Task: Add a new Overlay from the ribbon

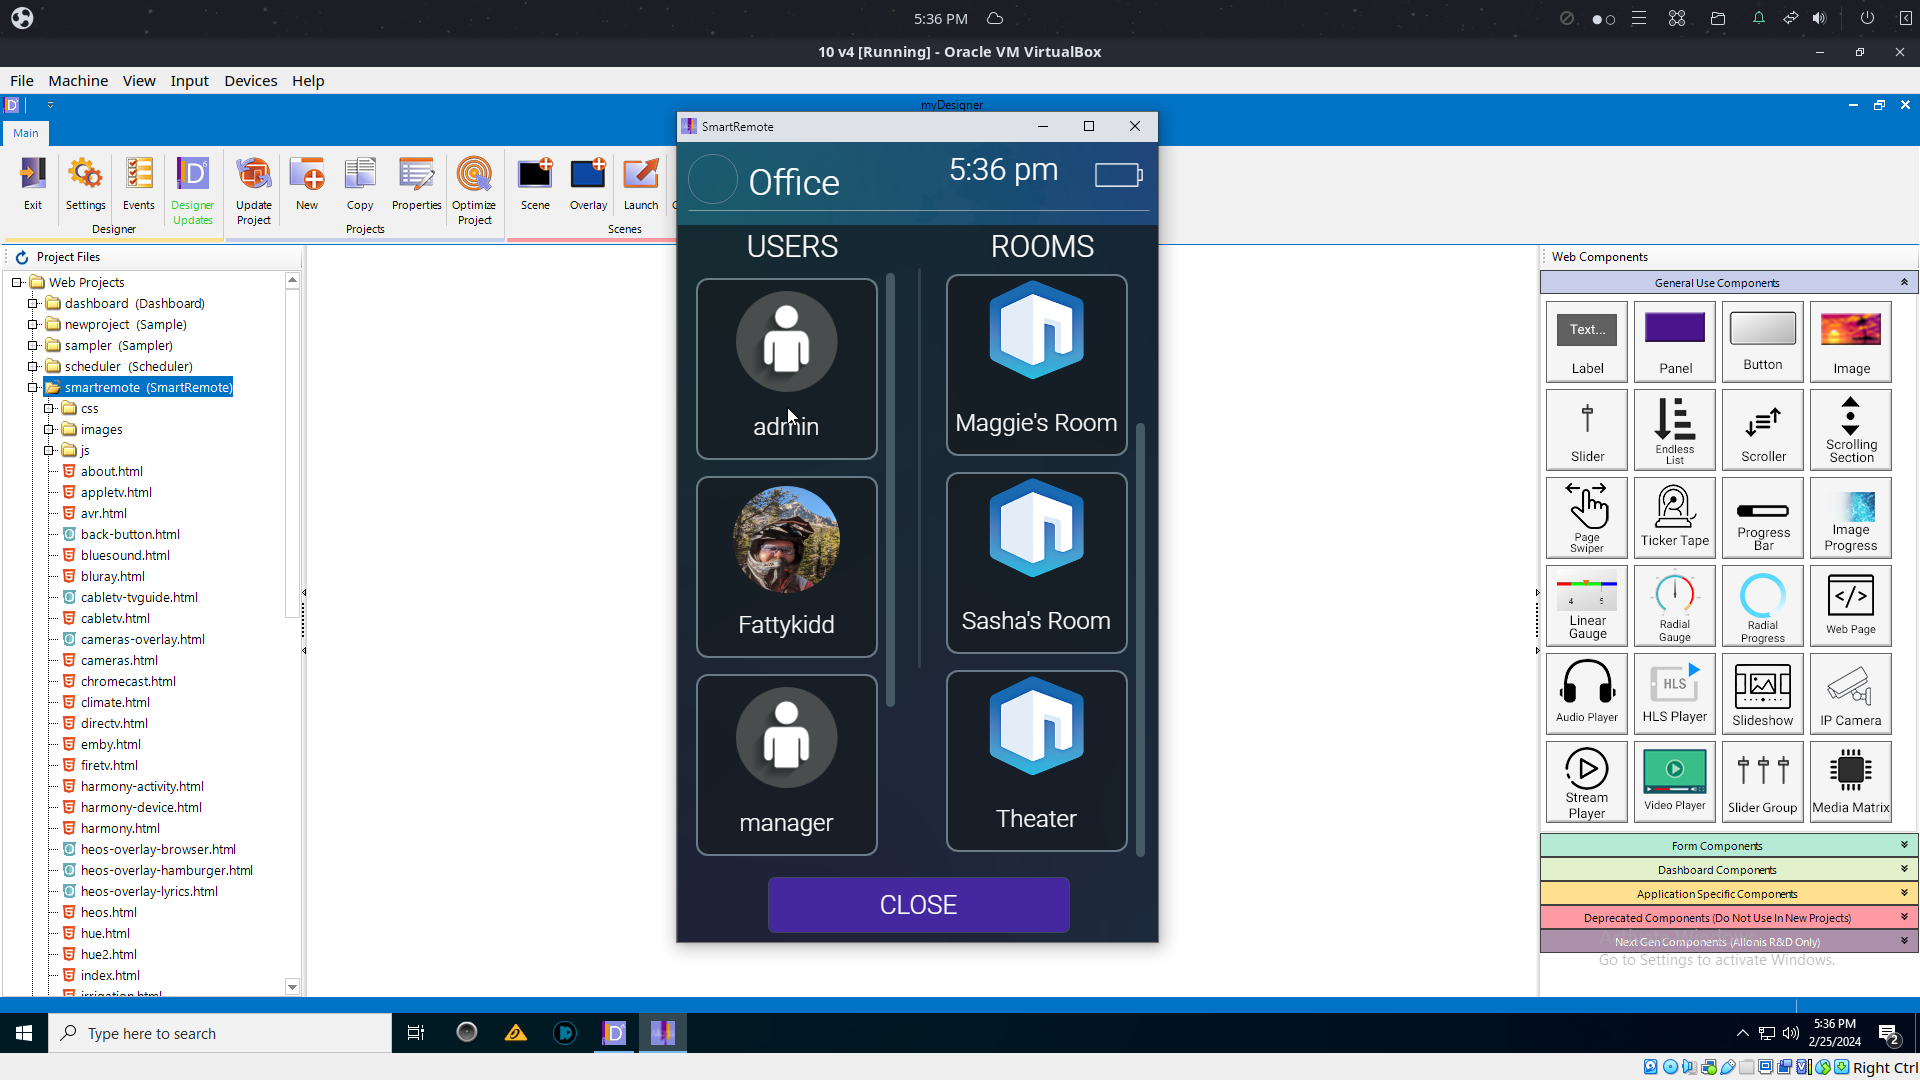Action: (588, 184)
